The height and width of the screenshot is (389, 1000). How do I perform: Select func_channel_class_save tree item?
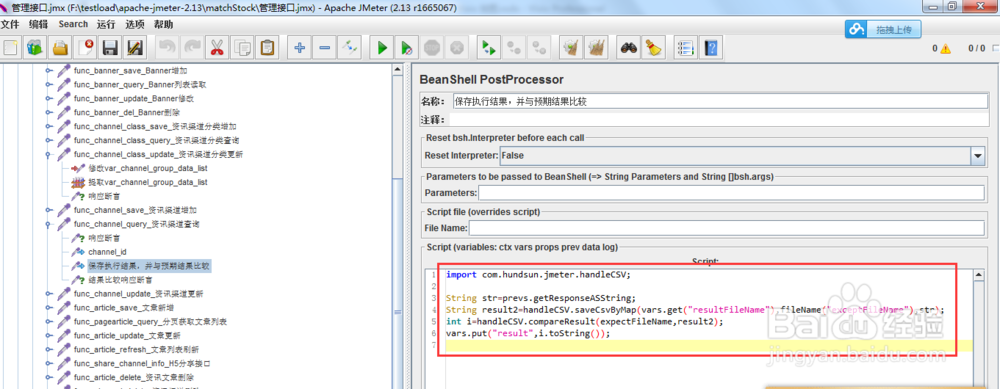(155, 126)
